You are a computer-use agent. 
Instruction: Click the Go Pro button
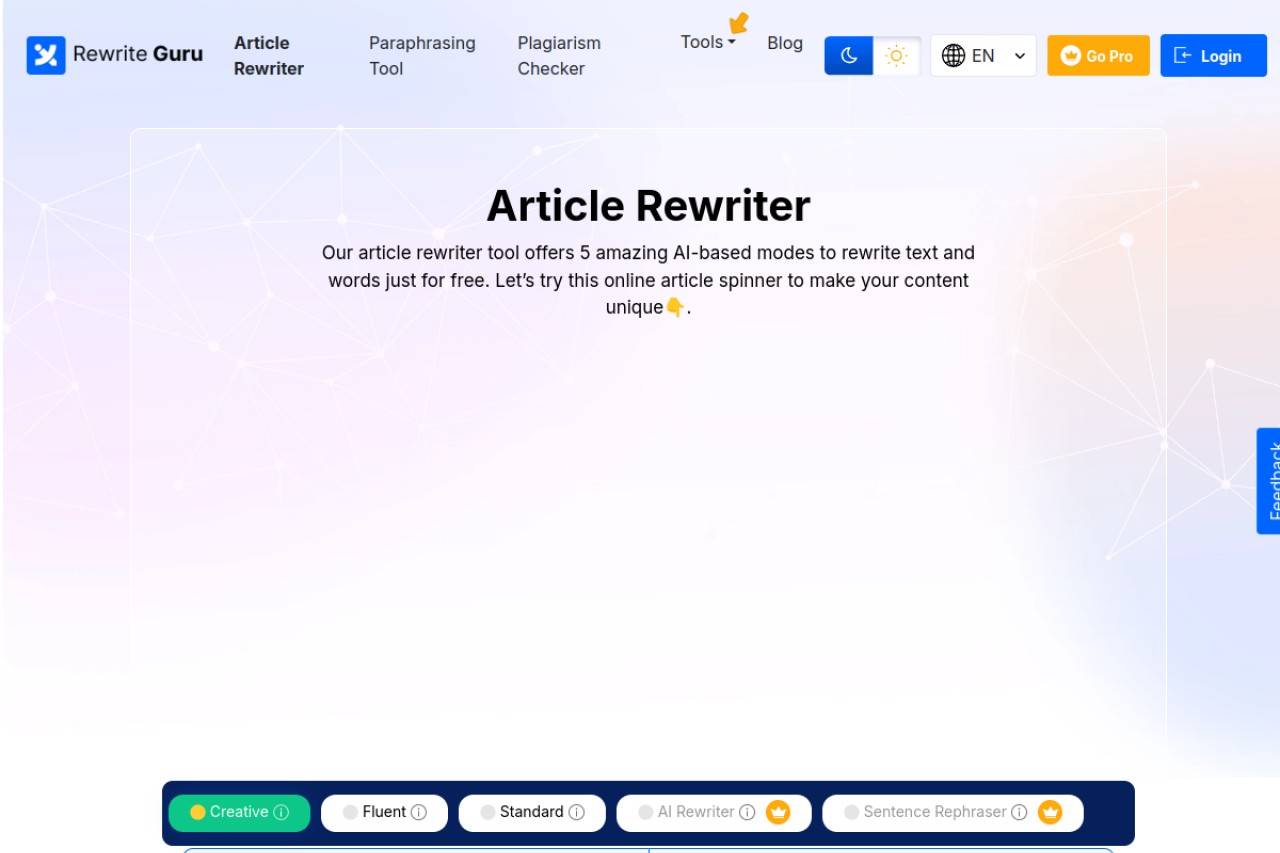[x=1098, y=56]
